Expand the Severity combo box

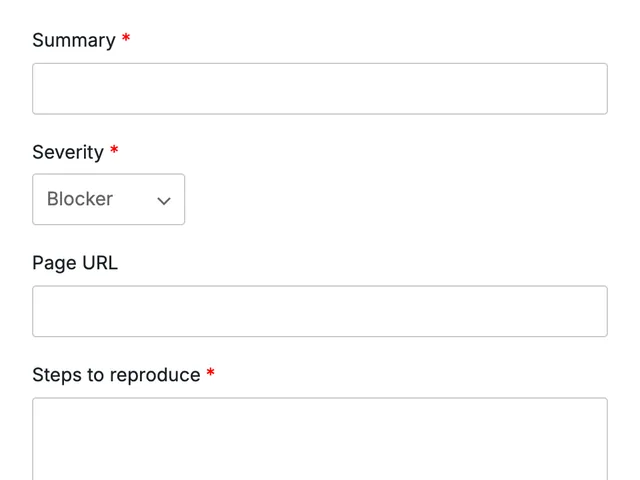(109, 199)
